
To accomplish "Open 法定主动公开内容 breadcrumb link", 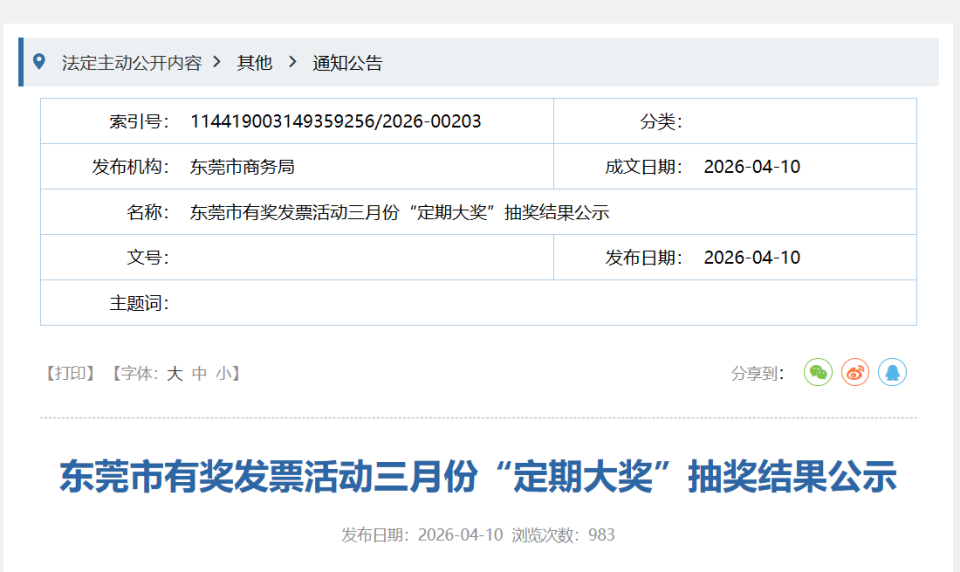I will tap(132, 63).
